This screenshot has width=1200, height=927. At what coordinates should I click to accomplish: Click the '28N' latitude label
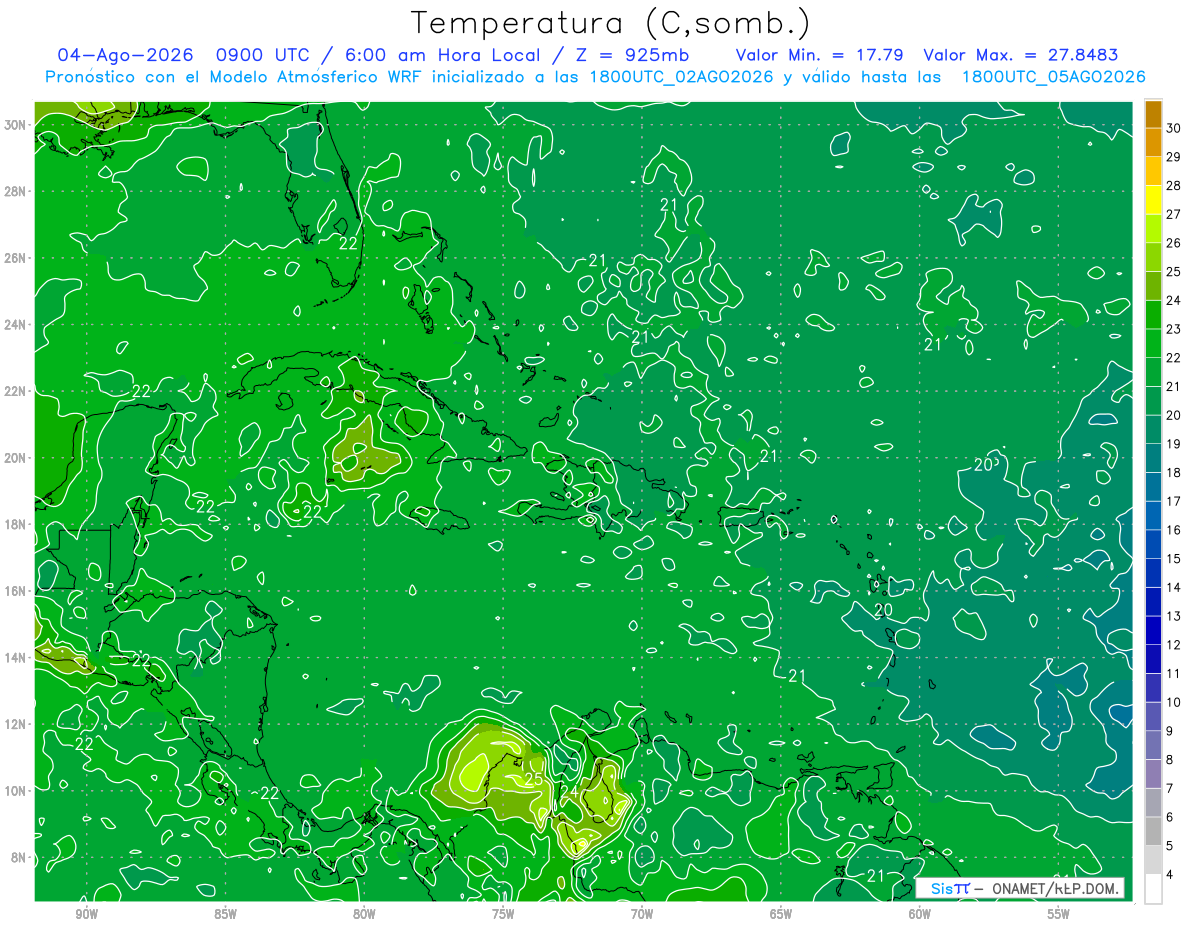coord(14,191)
